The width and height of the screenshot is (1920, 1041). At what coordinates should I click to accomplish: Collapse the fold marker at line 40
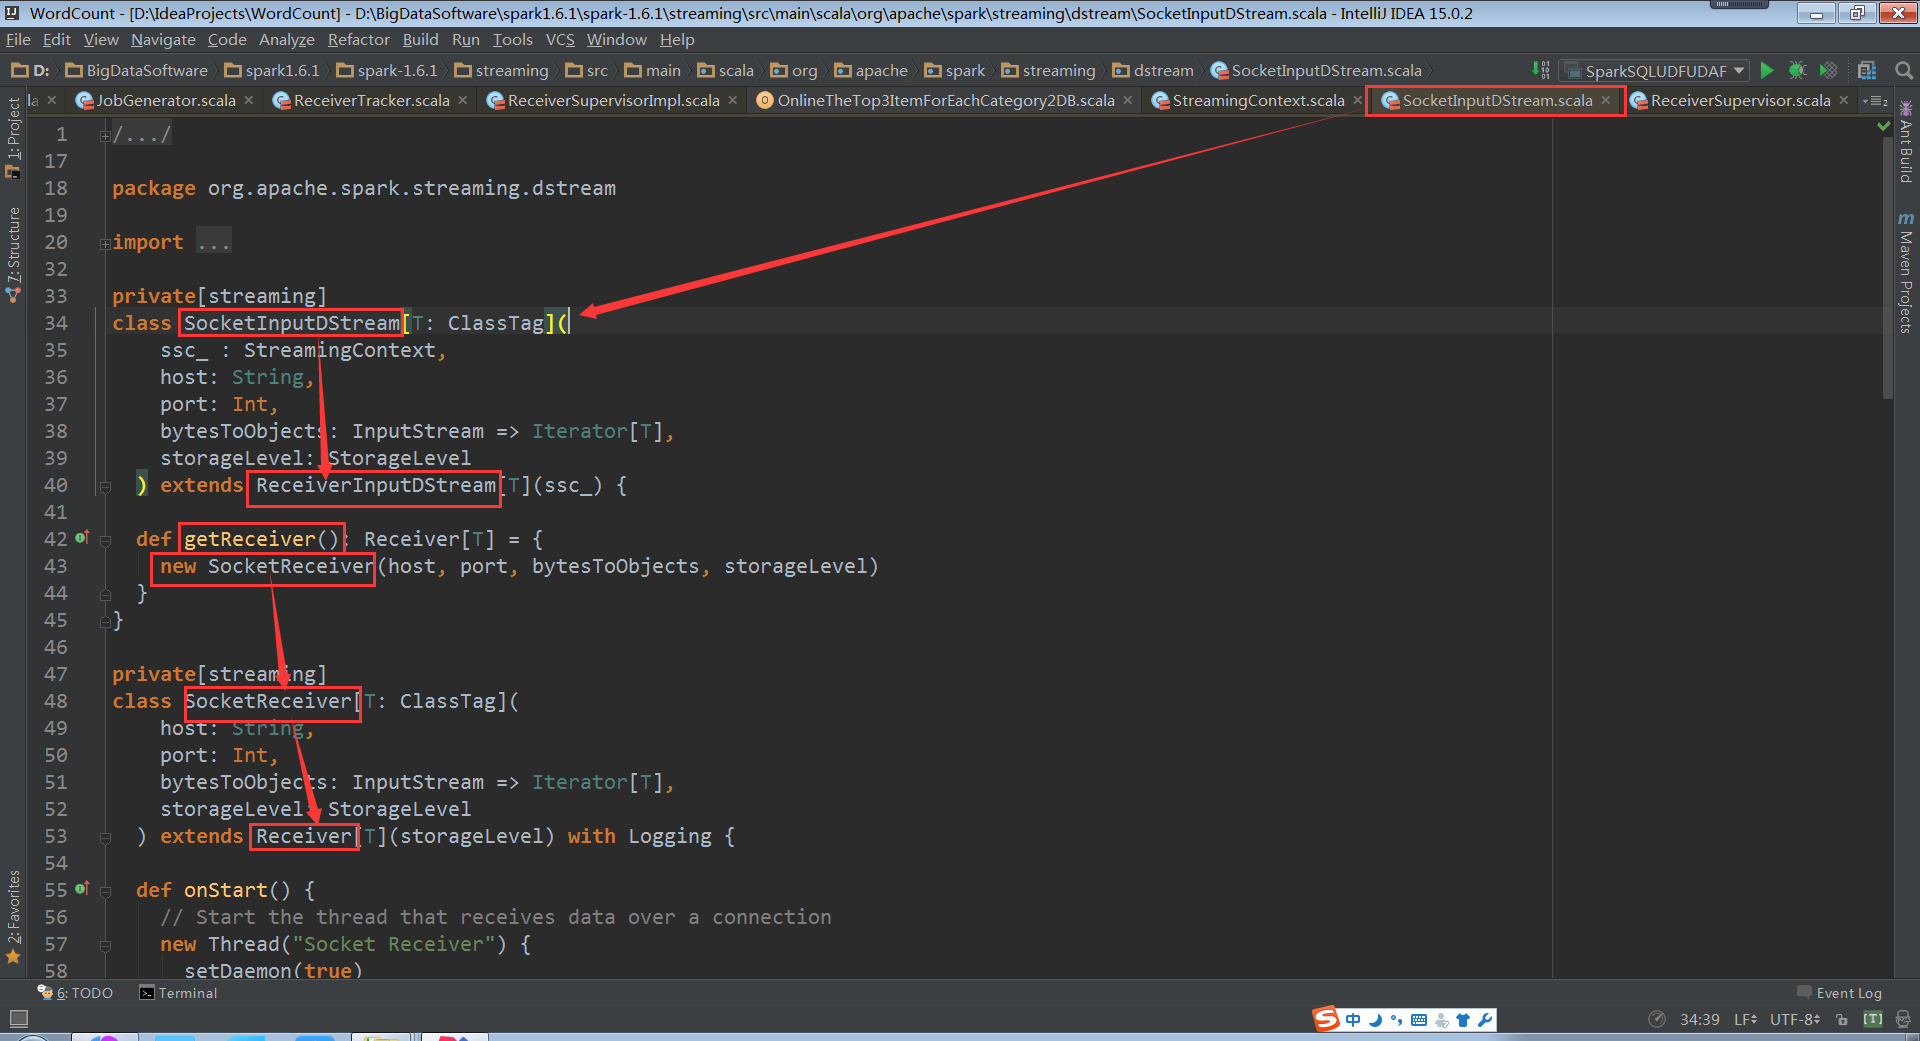[105, 486]
